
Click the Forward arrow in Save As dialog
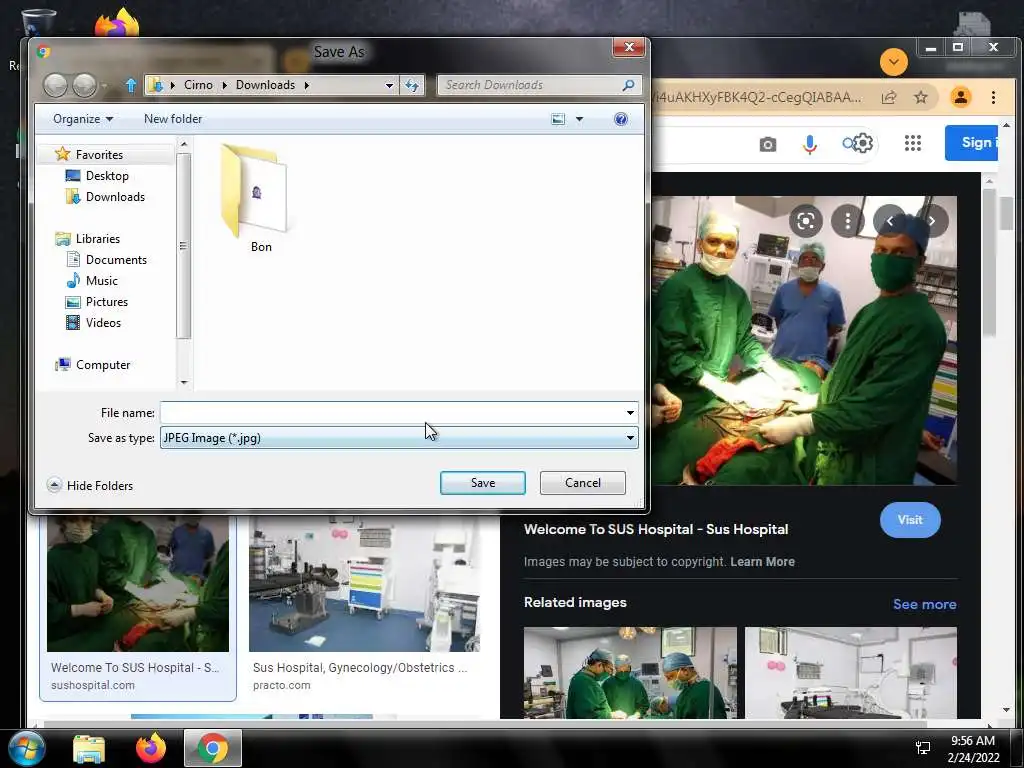[x=84, y=85]
